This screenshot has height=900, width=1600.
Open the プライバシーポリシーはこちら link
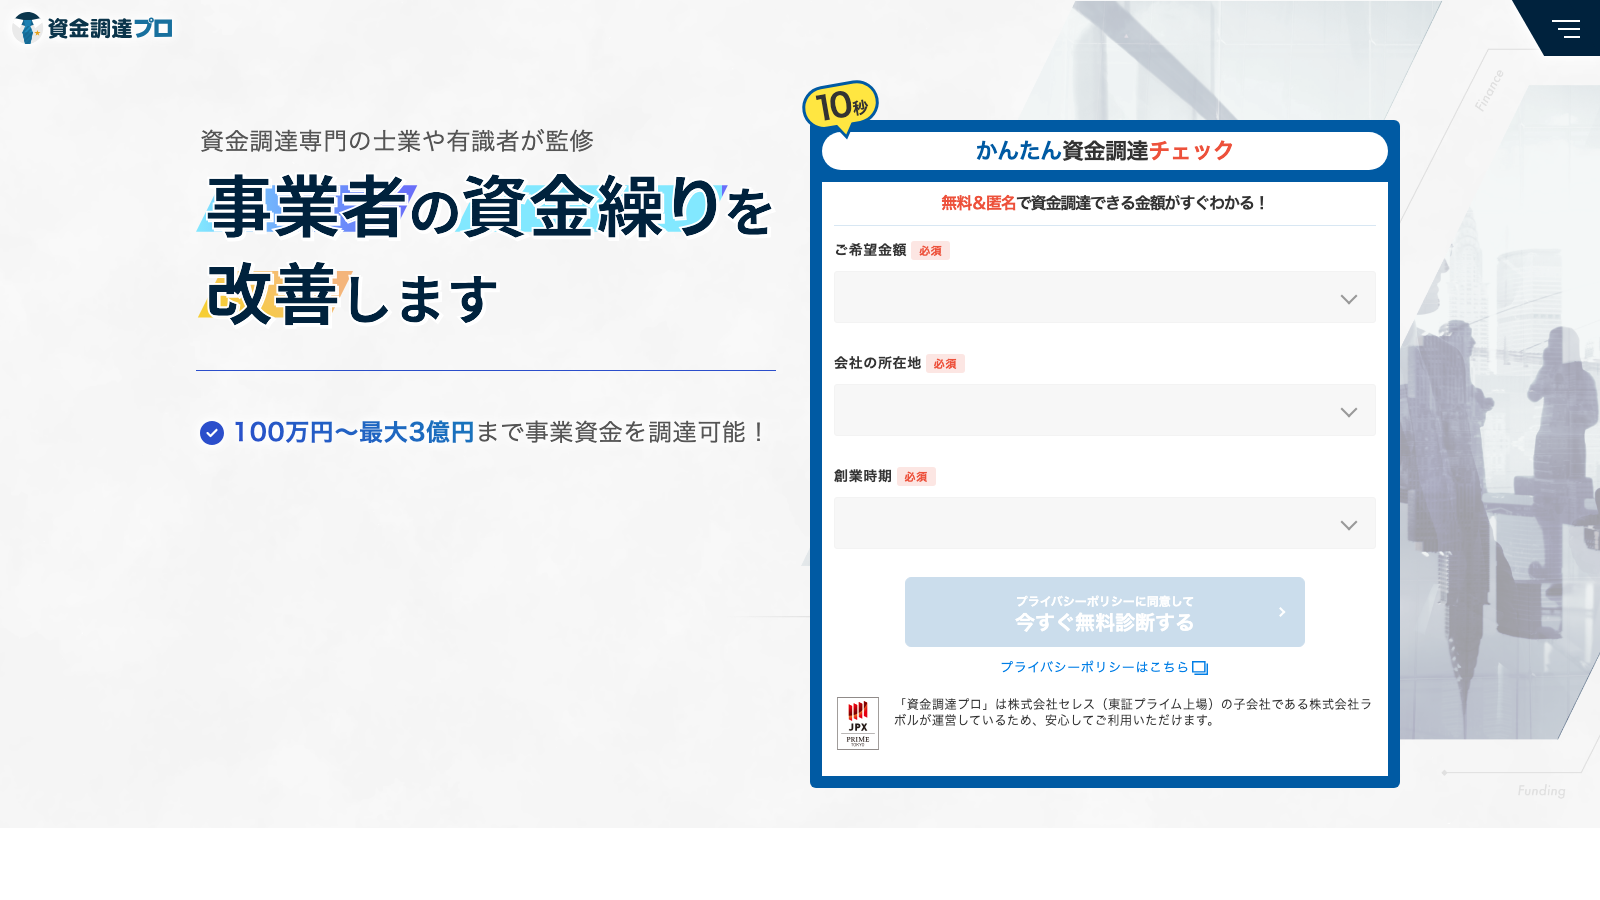1094,667
